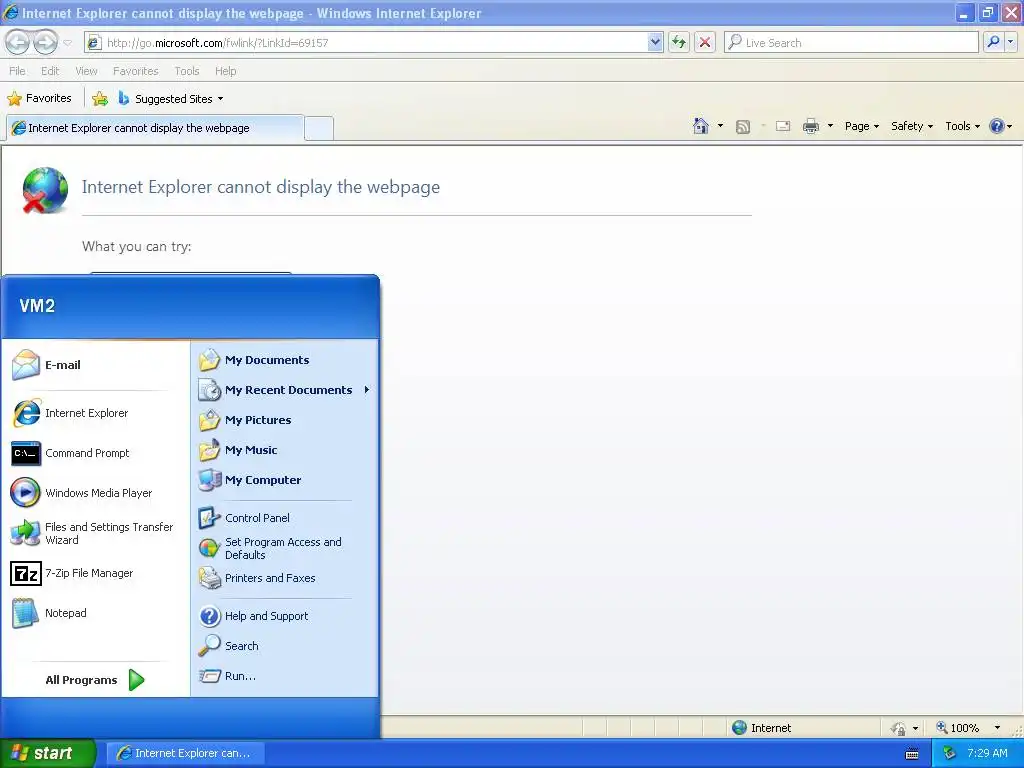Open Files and Settings Transfer Wizard
The width and height of the screenshot is (1024, 768).
tap(95, 533)
